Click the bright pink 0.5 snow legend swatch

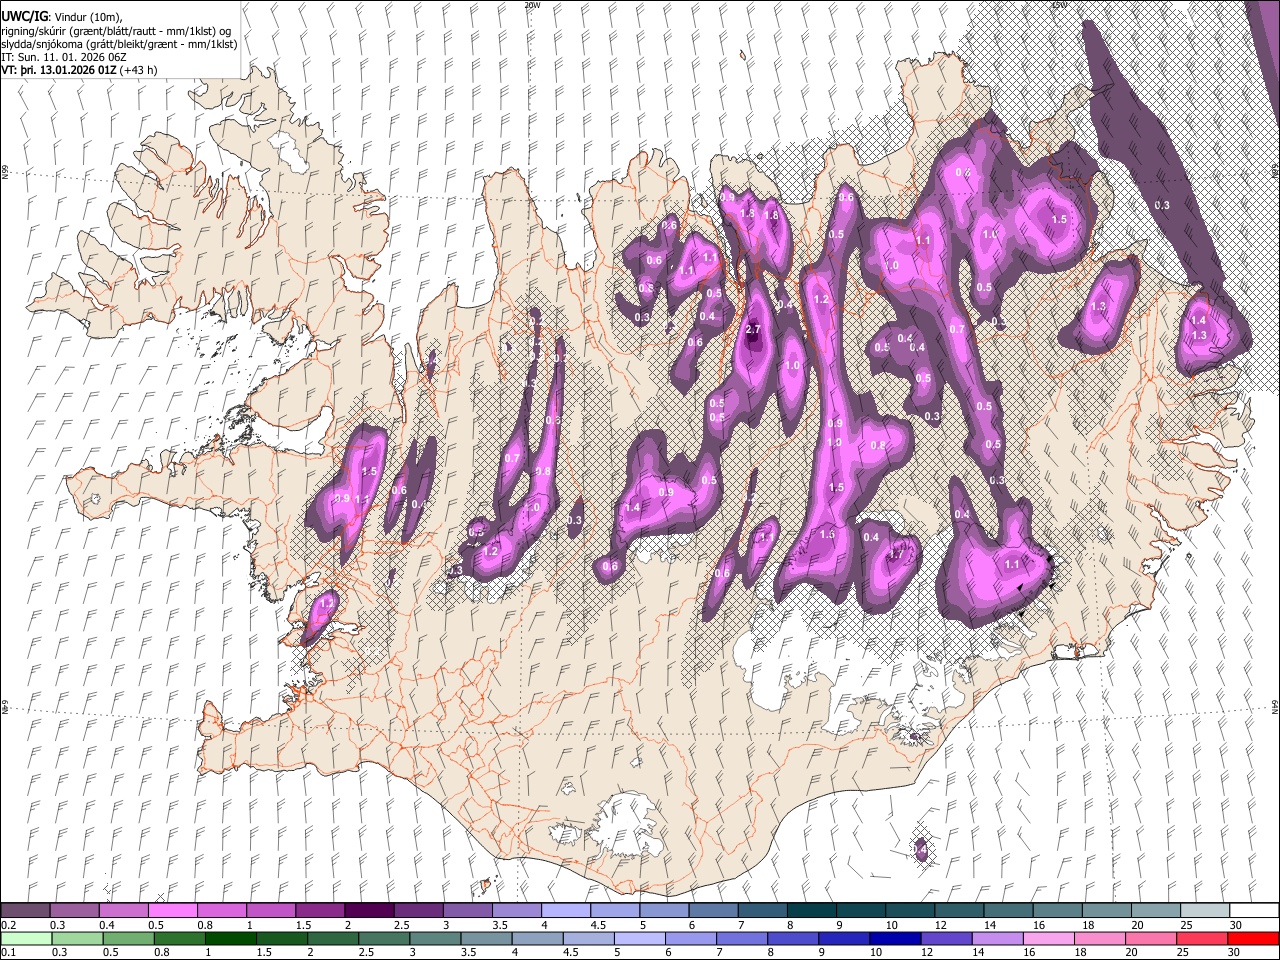pos(173,910)
